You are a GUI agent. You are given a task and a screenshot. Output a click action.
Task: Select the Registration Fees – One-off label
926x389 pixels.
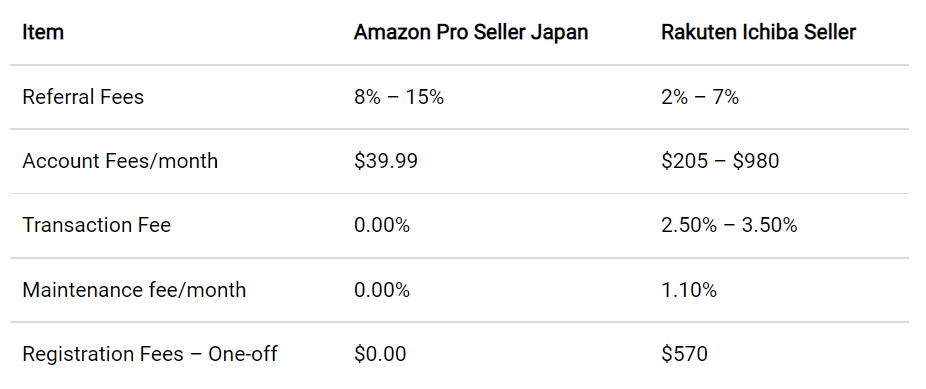(x=150, y=354)
